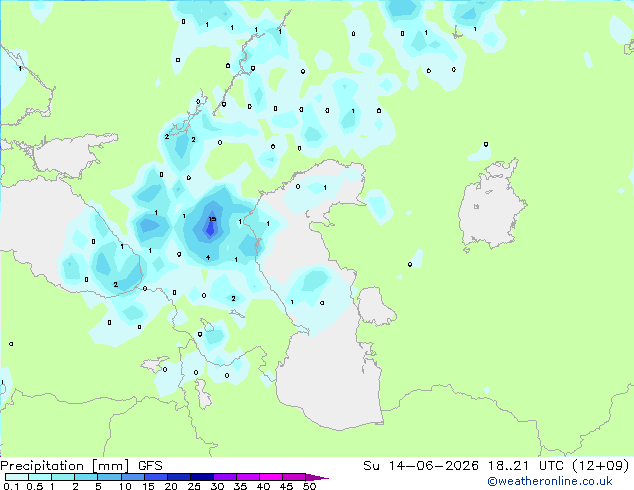Click the '25' legend scale label
The image size is (634, 490).
click(194, 486)
